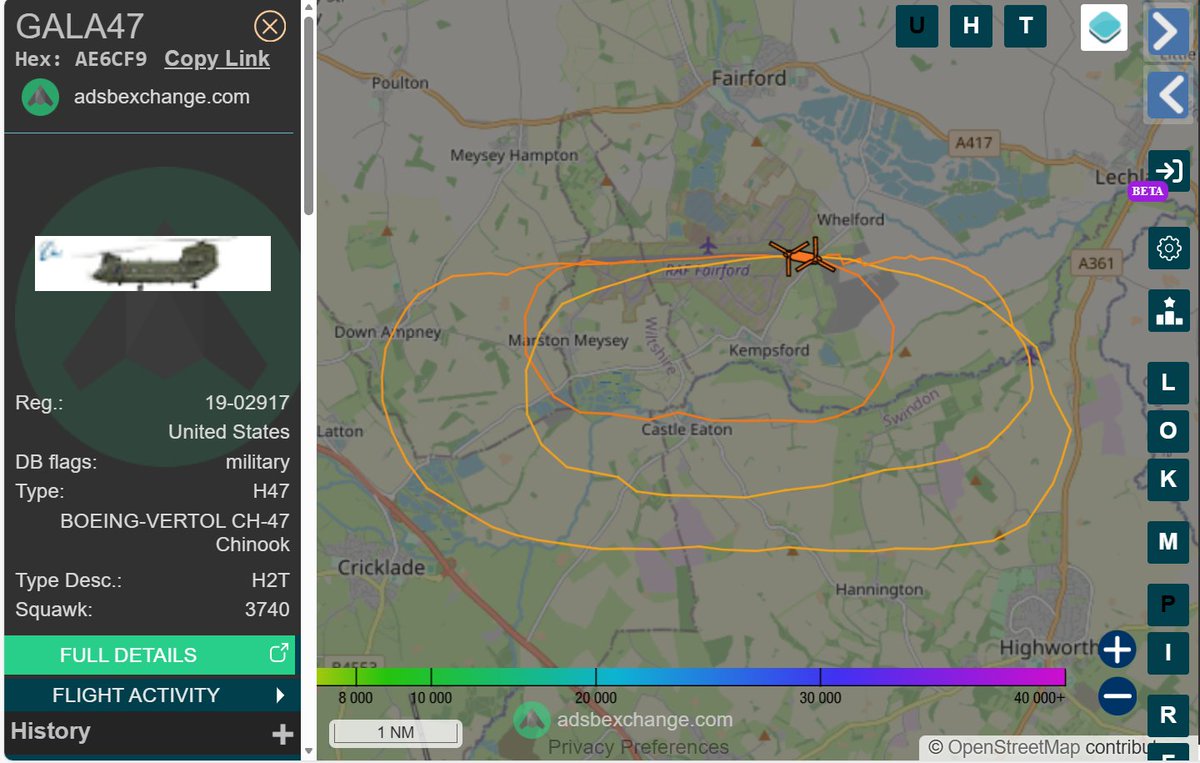The image size is (1200, 763).
Task: Expand History with the plus icon
Action: [x=283, y=735]
